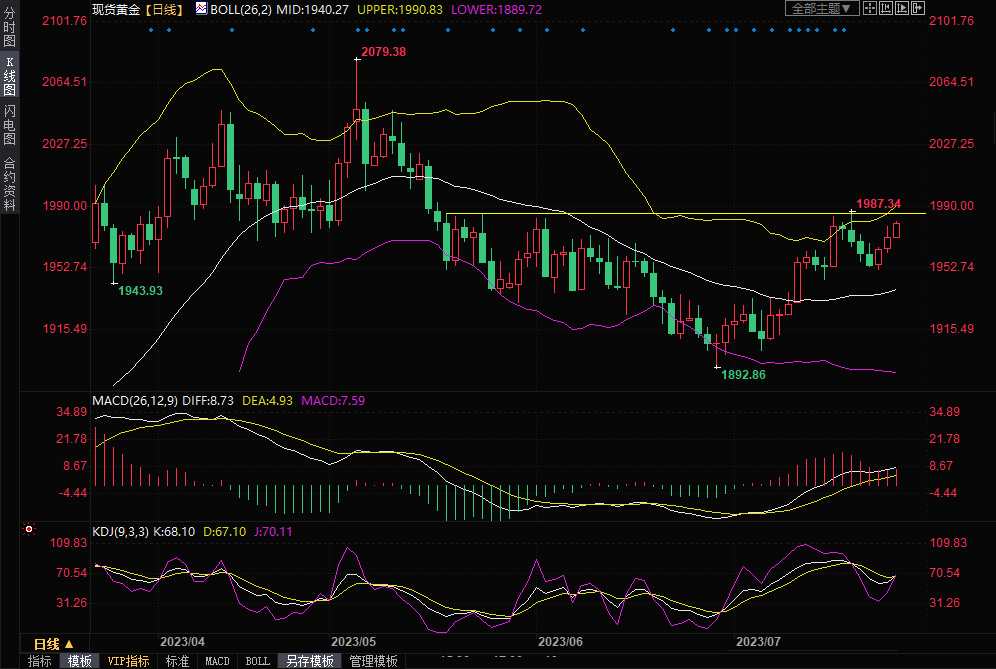Select the 指标 tab at bottom
Viewport: 996px width, 669px height.
(40, 661)
